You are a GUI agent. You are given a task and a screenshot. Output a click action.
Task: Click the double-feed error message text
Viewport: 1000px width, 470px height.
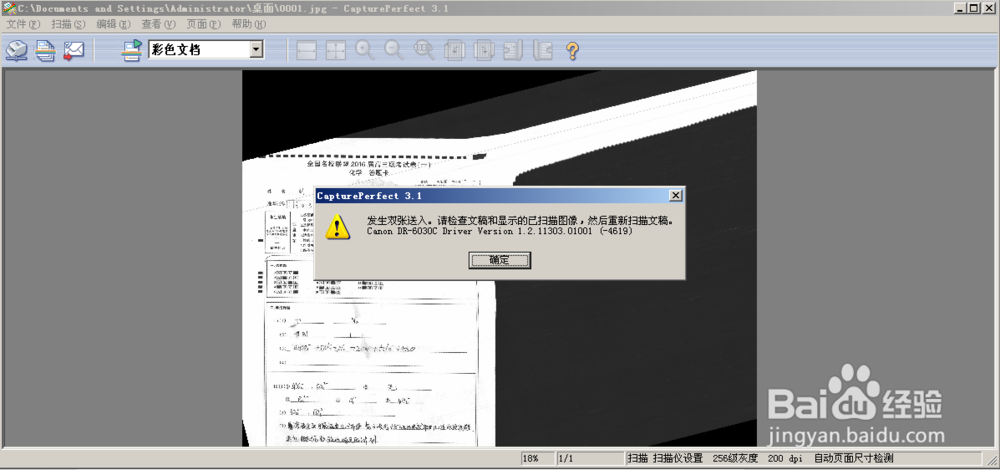point(520,220)
